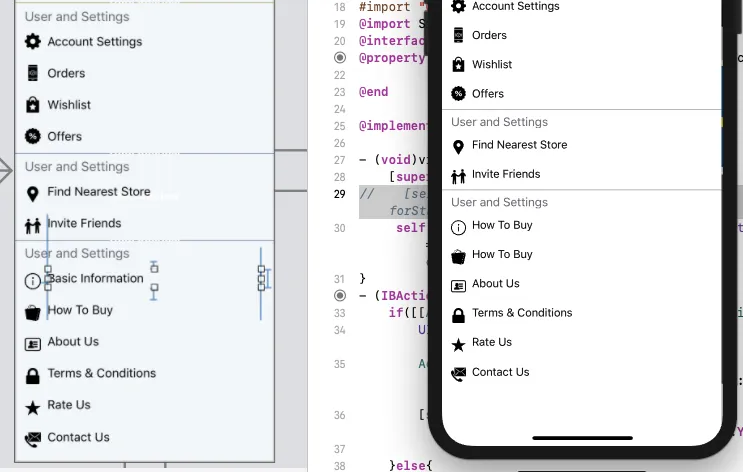743x472 pixels.
Task: Click the Account Settings gear icon in the simulator
Action: click(459, 6)
